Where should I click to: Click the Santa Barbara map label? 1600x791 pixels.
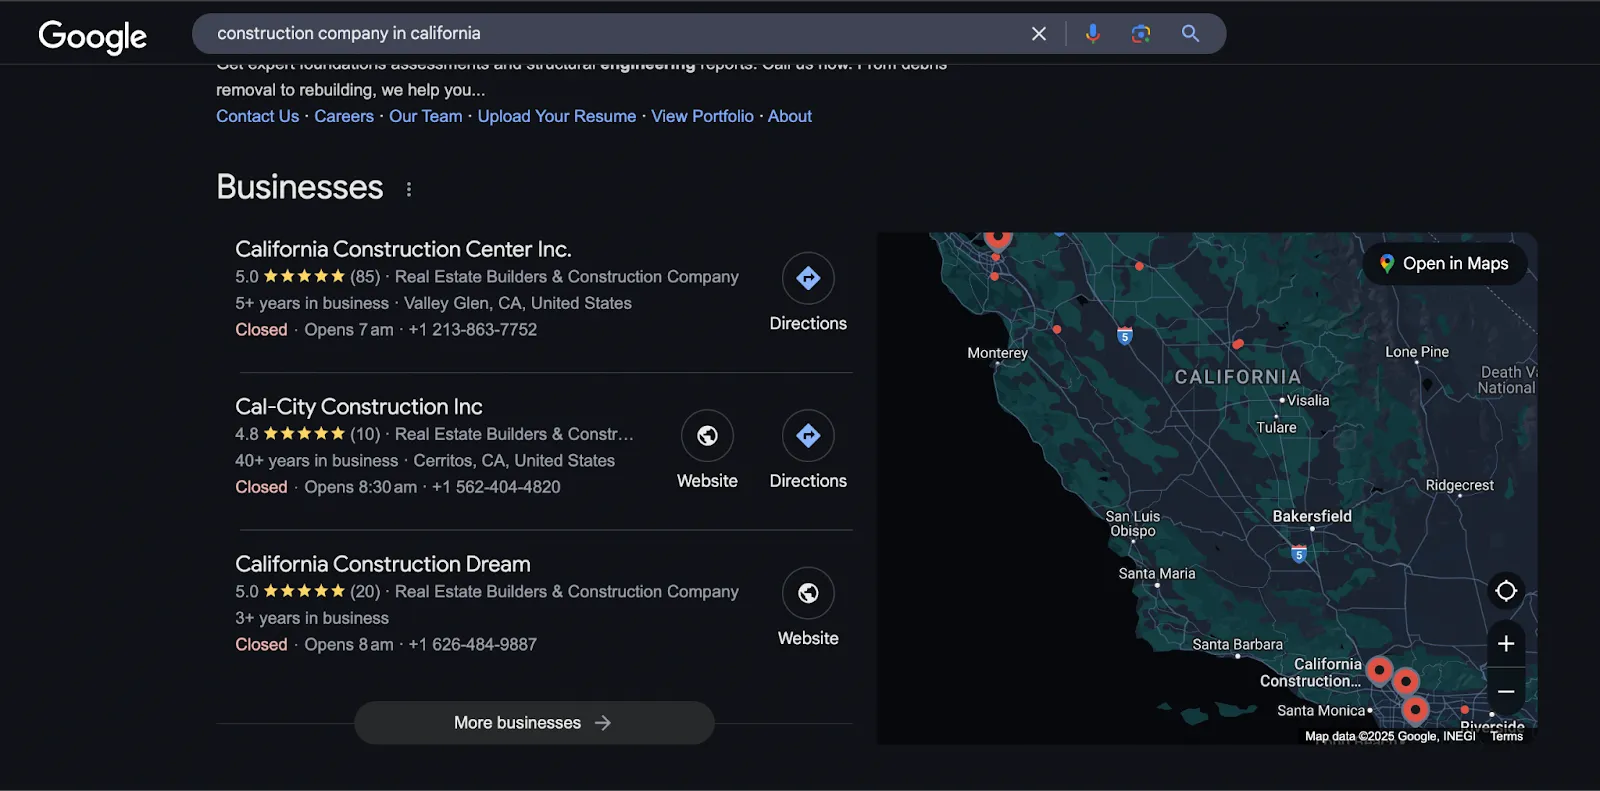click(1237, 645)
